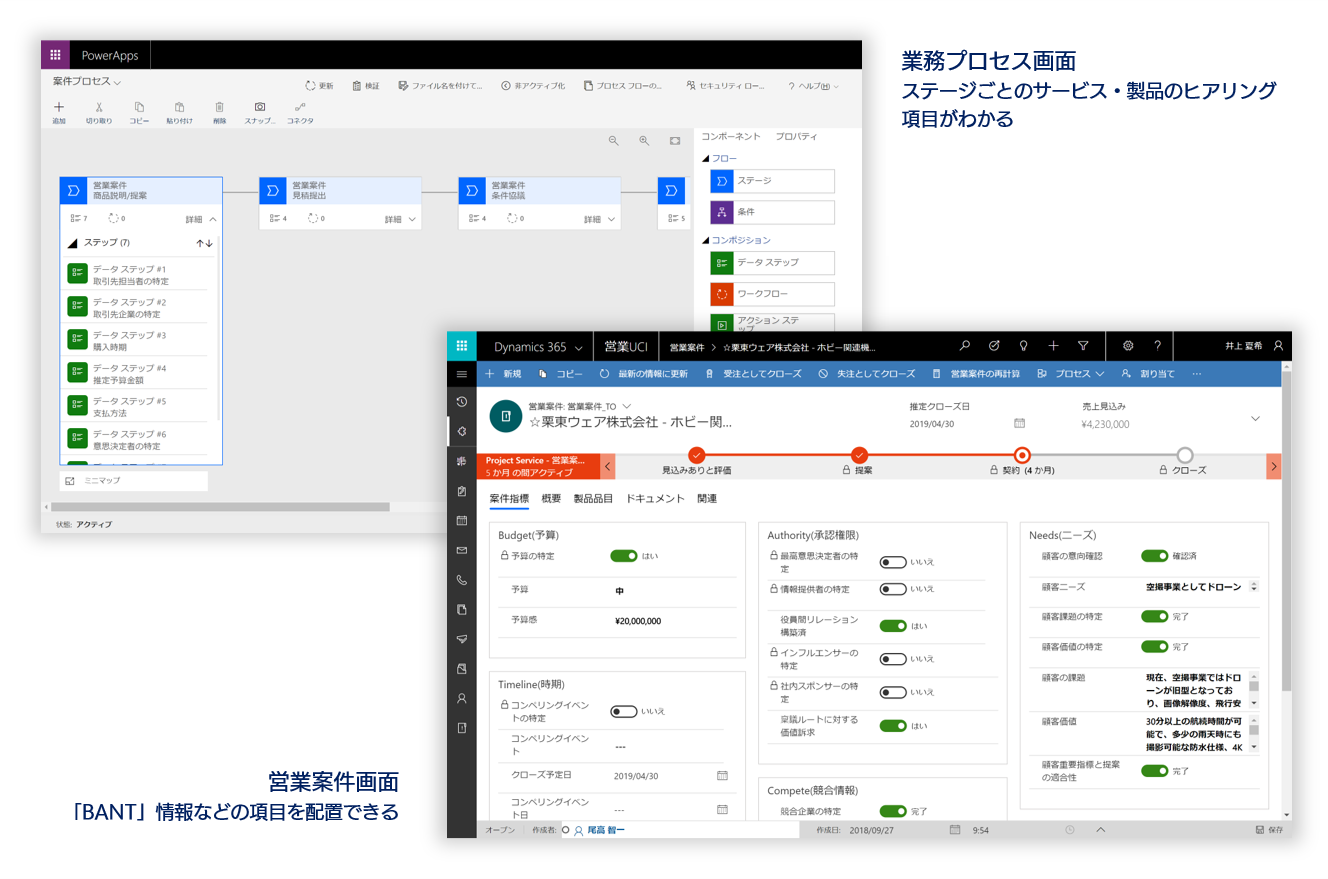Toggle 予算の特定 switch
Image resolution: width=1328 pixels, height=879 pixels.
[623, 556]
